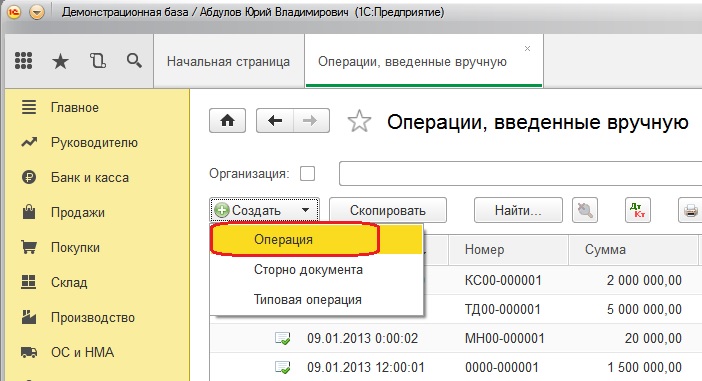Screen dimensions: 702x381
Task: Open the 1C main menu dropdown arrow
Action: click(x=37, y=12)
